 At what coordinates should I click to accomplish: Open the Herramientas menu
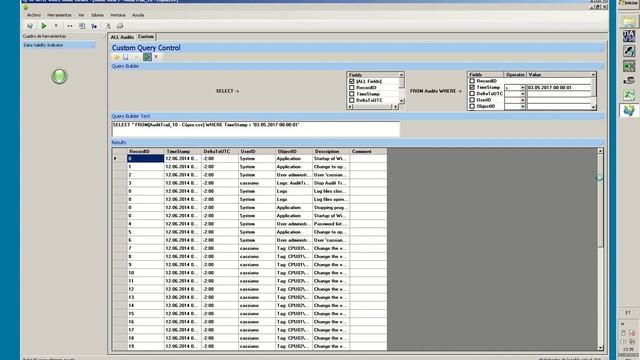(x=59, y=15)
